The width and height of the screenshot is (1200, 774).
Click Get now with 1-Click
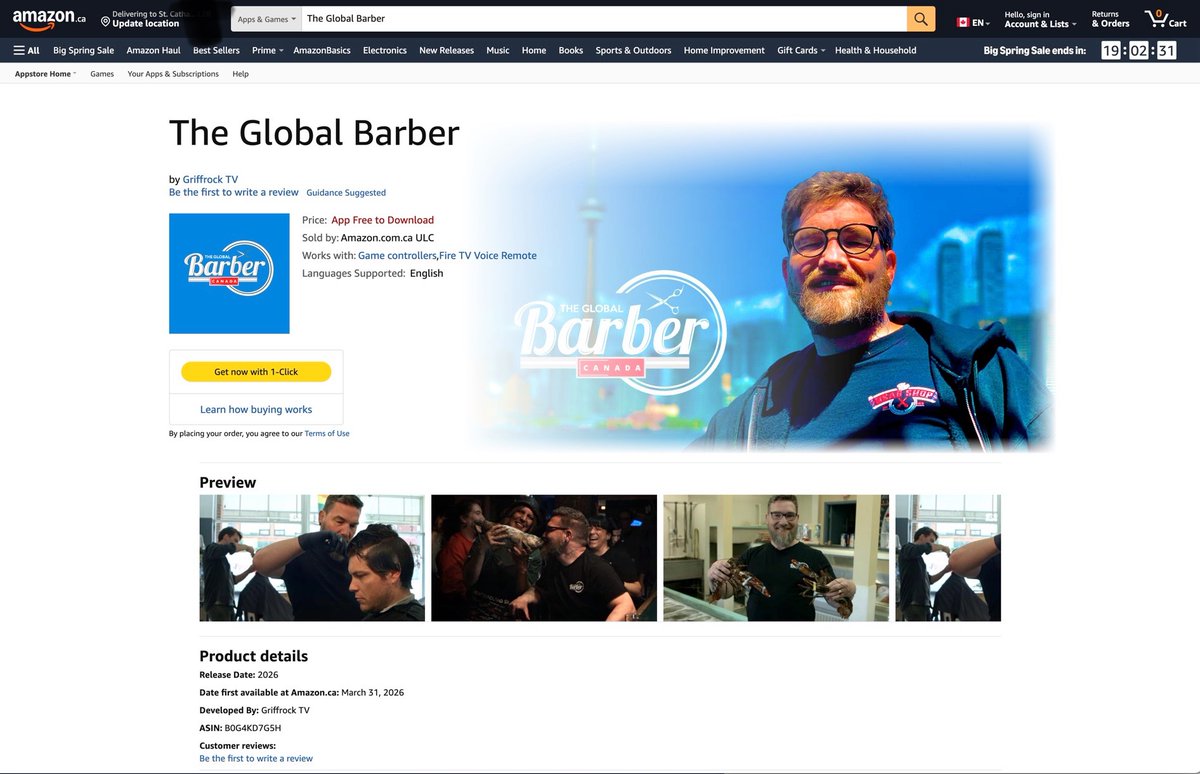(x=256, y=372)
